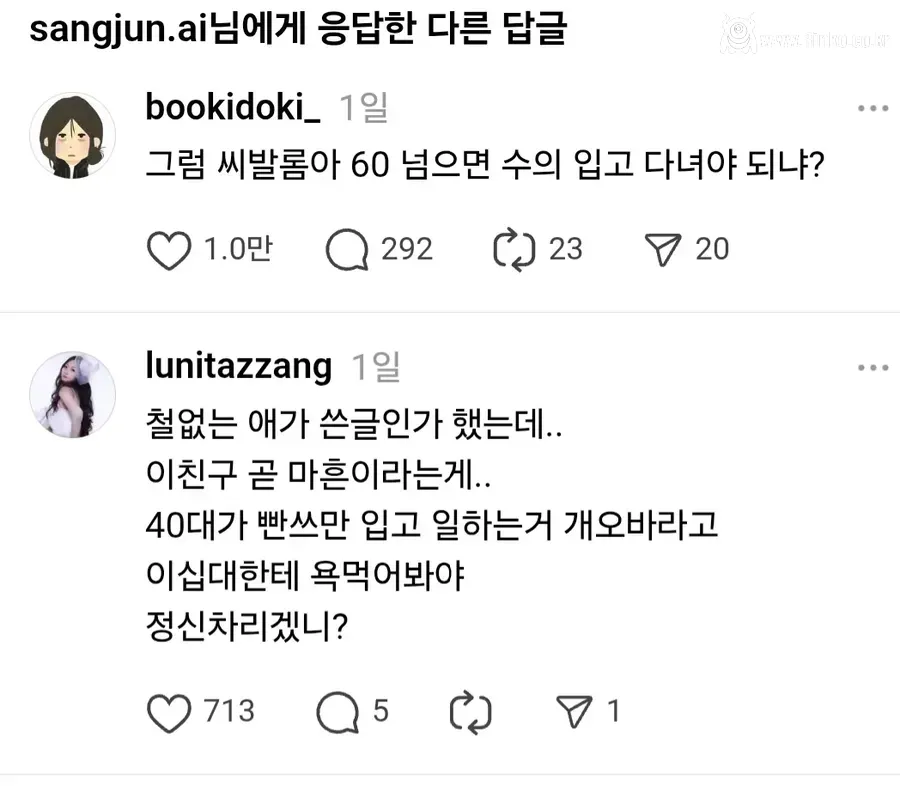View the 1.0만 likes count on bookidoki_'s reply
The width and height of the screenshot is (900, 788).
point(232,249)
